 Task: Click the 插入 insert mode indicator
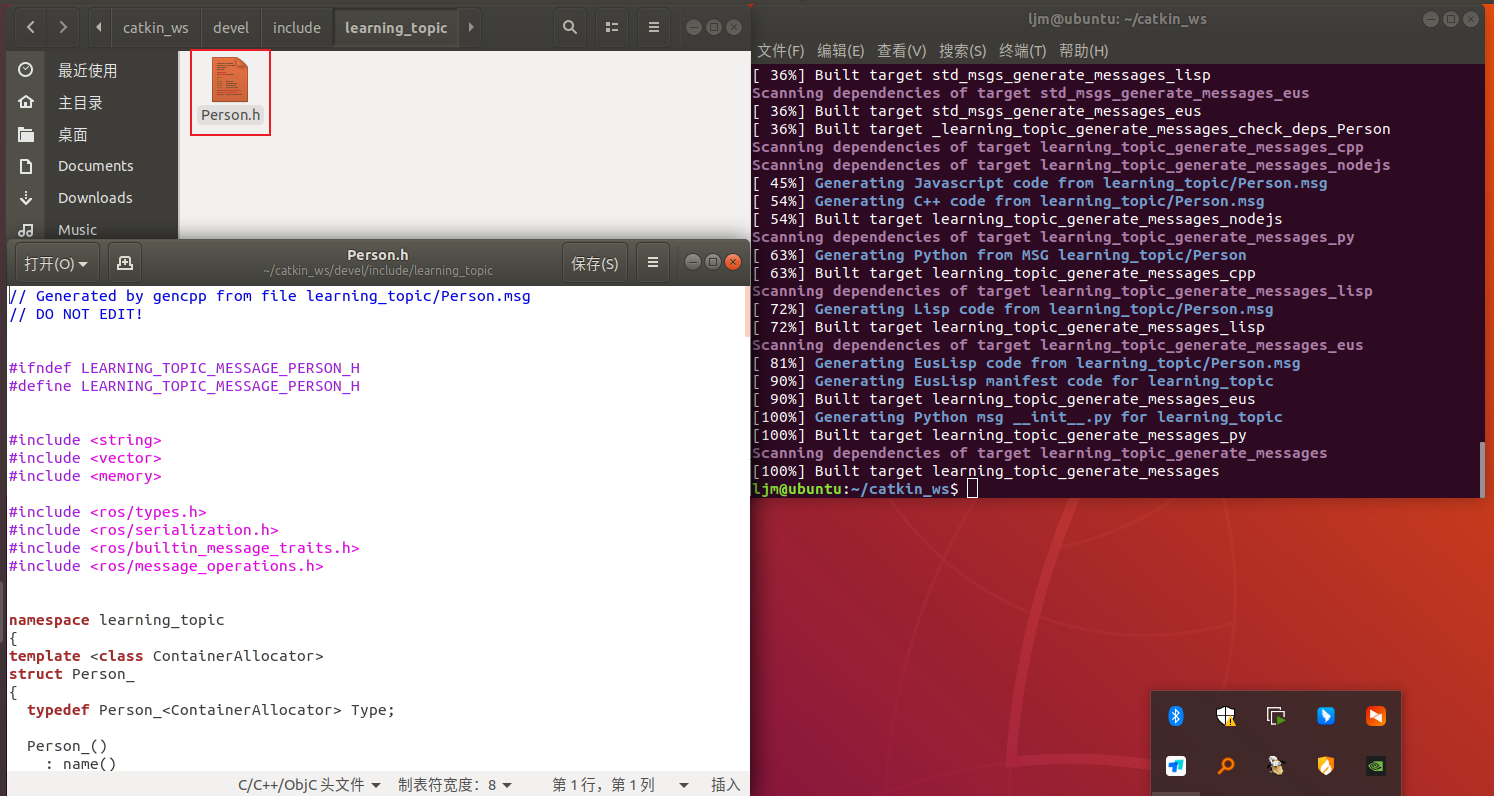pyautogui.click(x=725, y=785)
